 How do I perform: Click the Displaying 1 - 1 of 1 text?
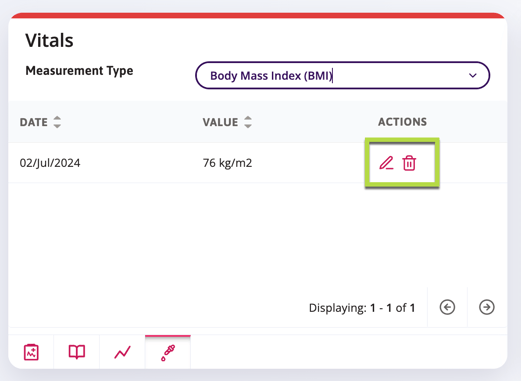pos(362,308)
